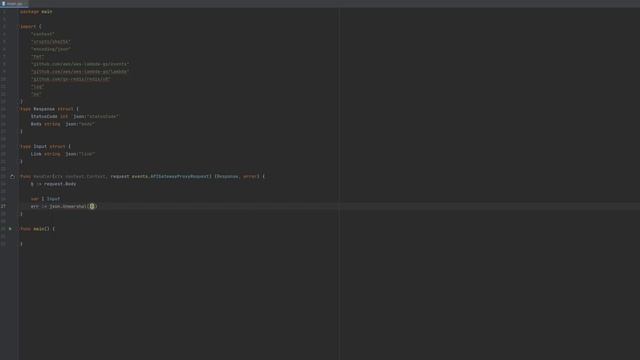Click the 'func main() {' declaration

[x=37, y=229]
